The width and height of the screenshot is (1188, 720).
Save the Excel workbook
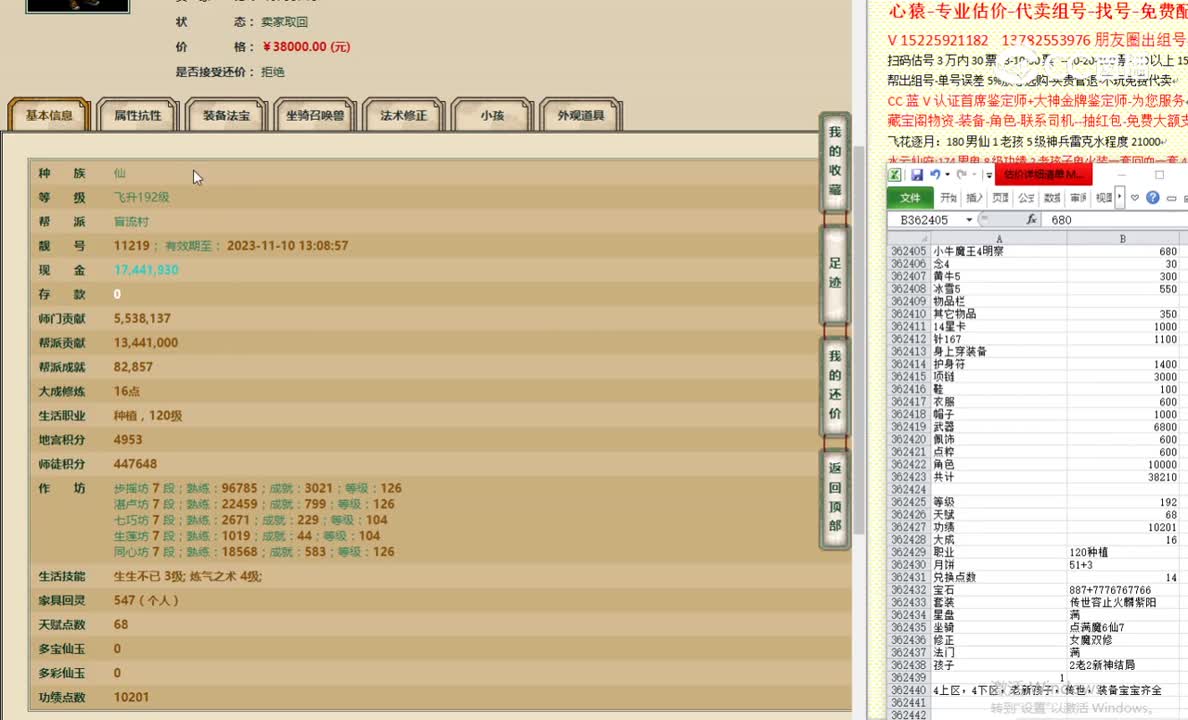(918, 175)
